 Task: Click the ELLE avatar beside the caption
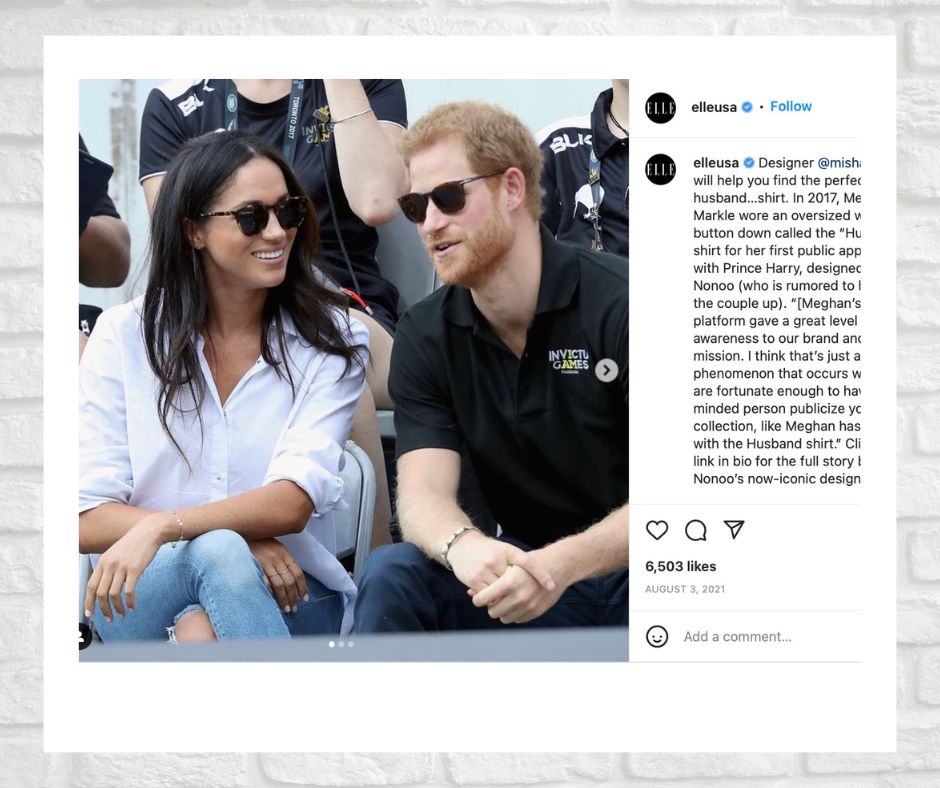pyautogui.click(x=661, y=169)
